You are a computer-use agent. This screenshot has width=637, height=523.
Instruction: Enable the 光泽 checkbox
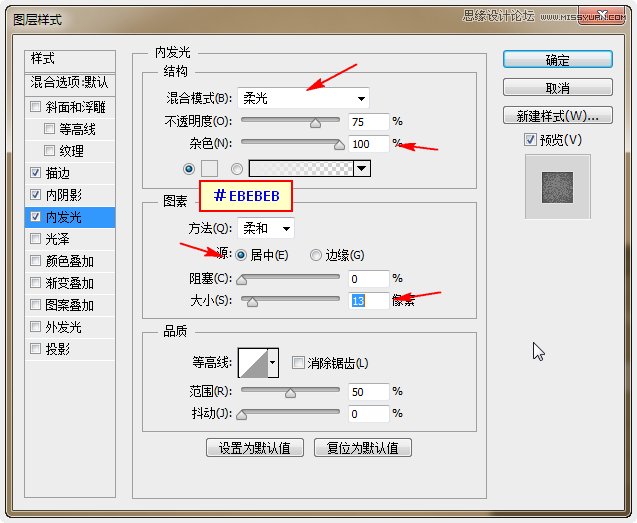[36, 239]
